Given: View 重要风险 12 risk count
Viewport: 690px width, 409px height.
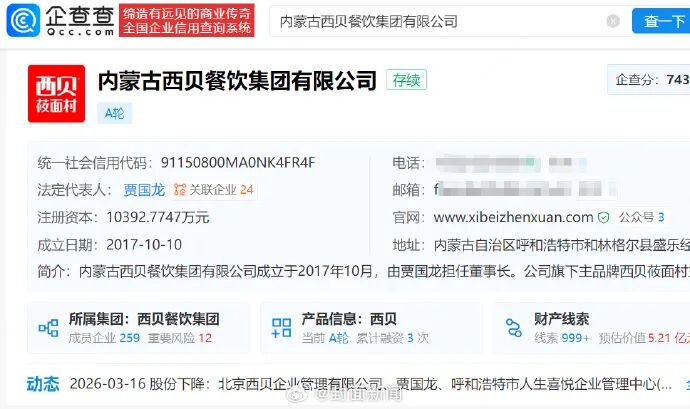Looking at the screenshot, I should pyautogui.click(x=180, y=338).
